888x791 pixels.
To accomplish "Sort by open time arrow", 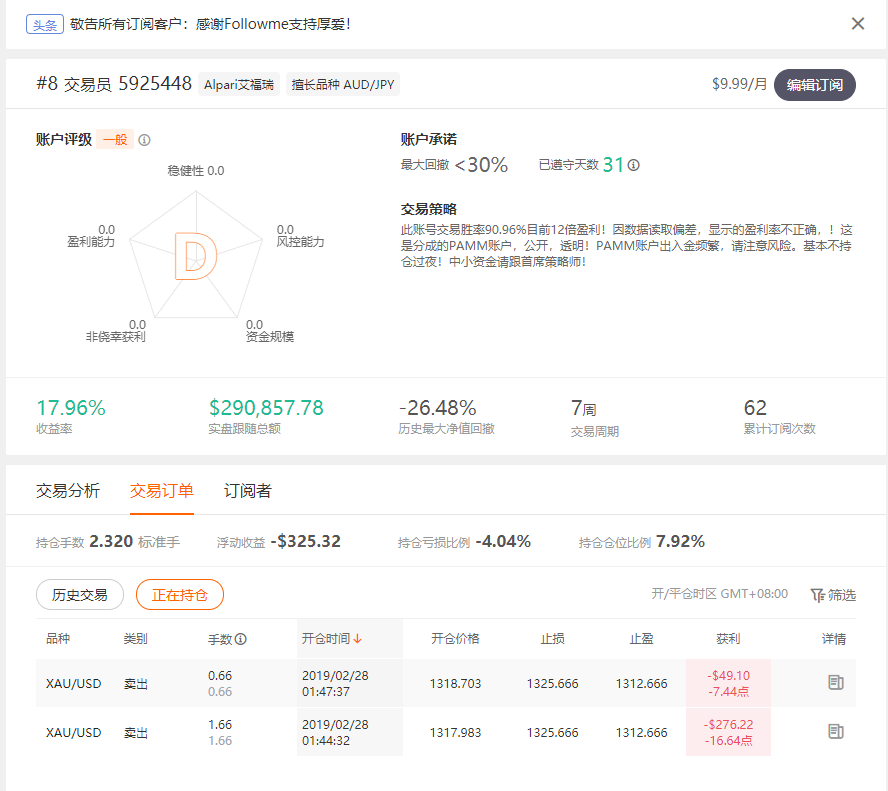I will (x=357, y=639).
